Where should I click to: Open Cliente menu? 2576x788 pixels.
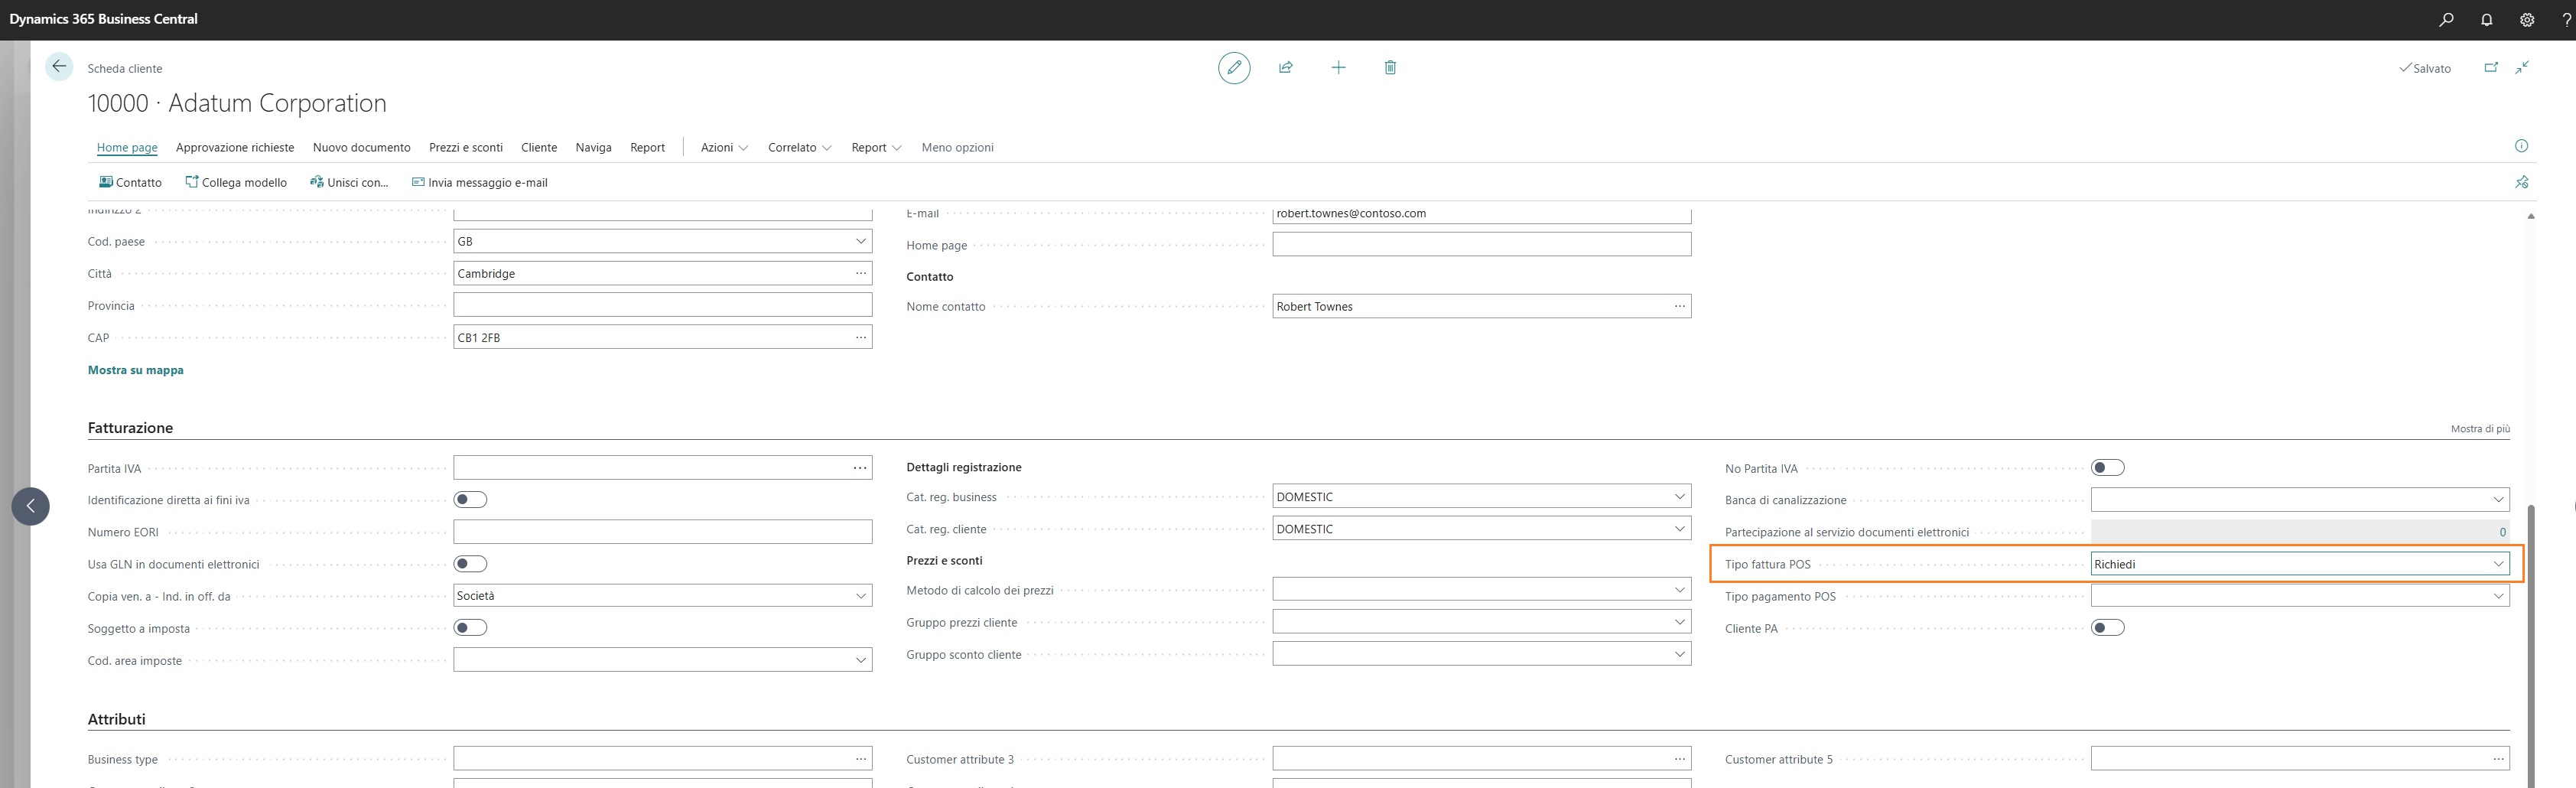click(x=539, y=147)
